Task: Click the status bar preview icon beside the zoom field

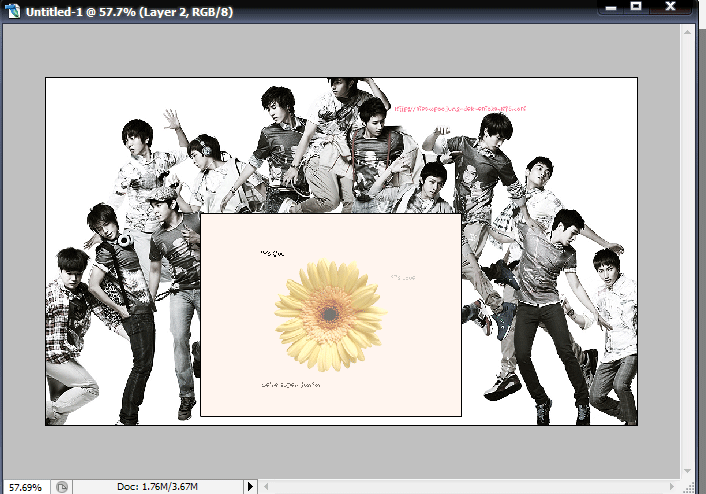Action: [62, 487]
